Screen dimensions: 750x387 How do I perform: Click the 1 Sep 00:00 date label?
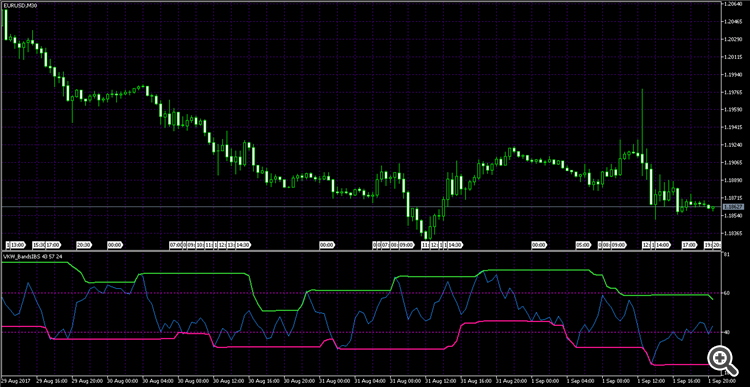(x=544, y=382)
